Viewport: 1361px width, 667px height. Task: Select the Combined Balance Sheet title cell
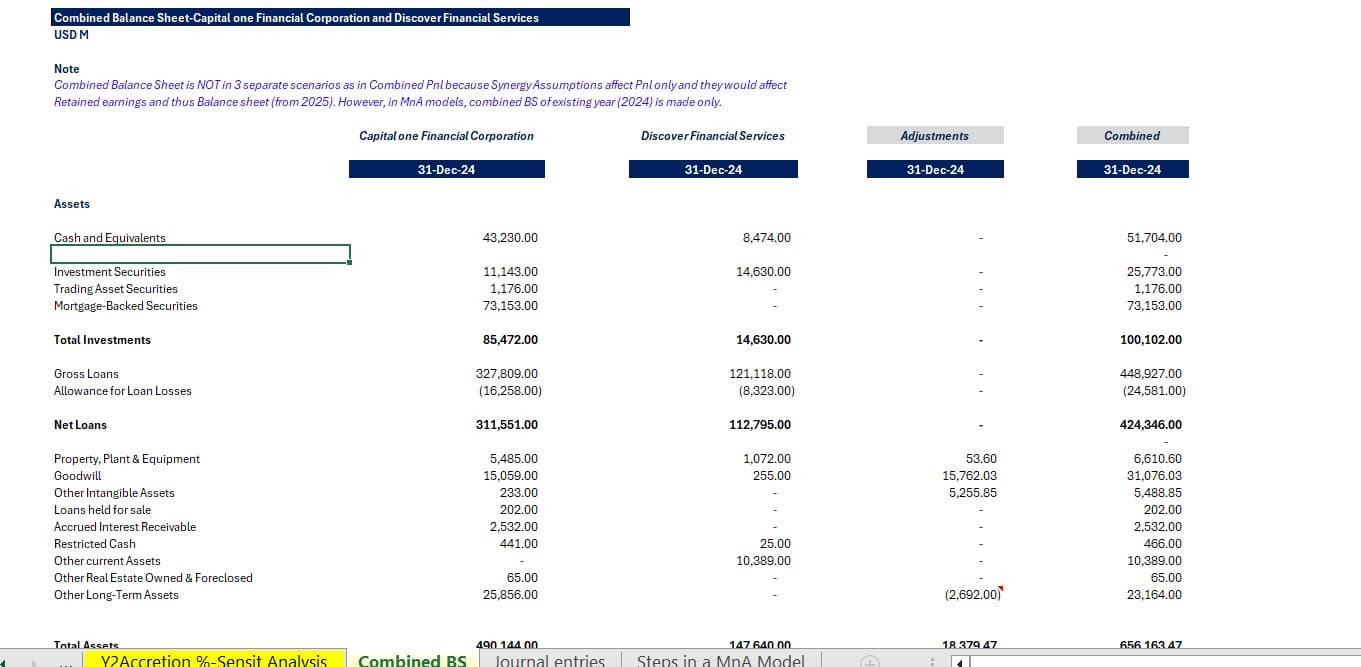[340, 17]
